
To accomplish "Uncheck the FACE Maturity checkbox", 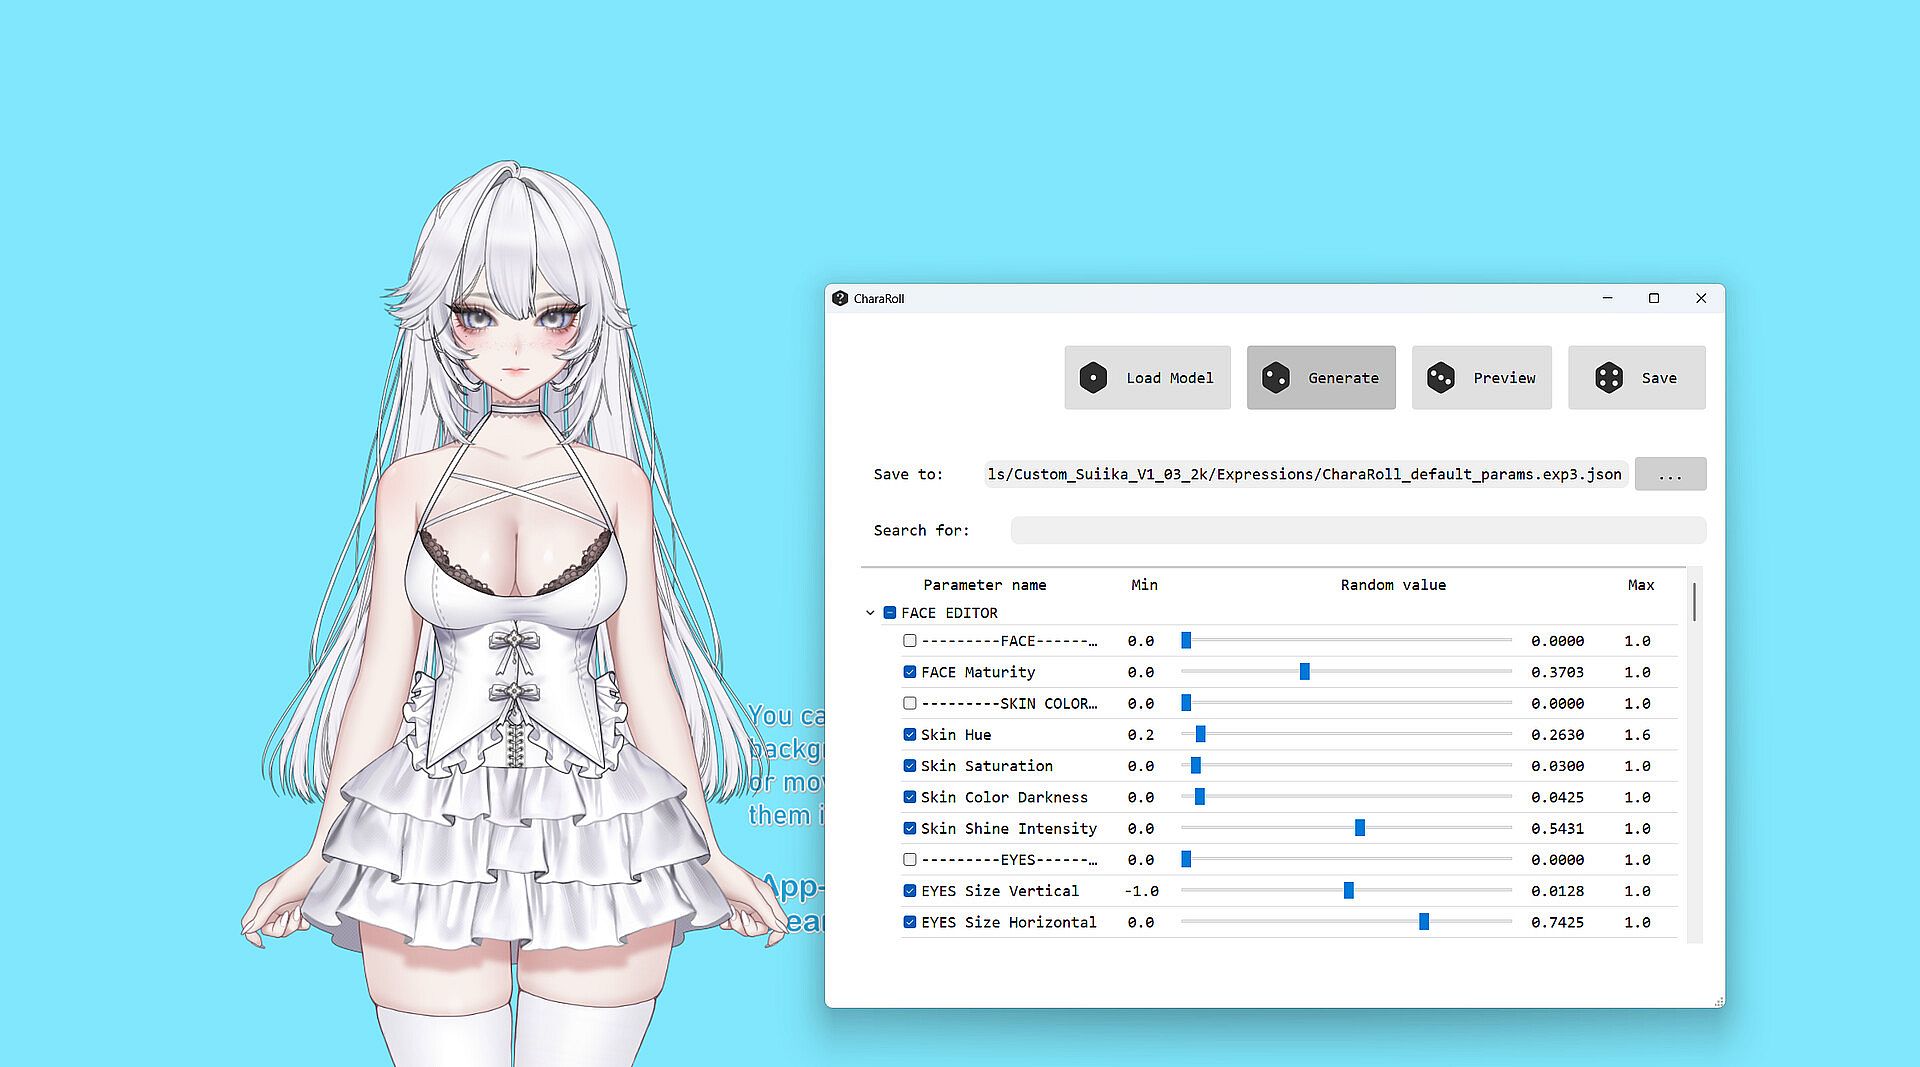I will coord(910,672).
